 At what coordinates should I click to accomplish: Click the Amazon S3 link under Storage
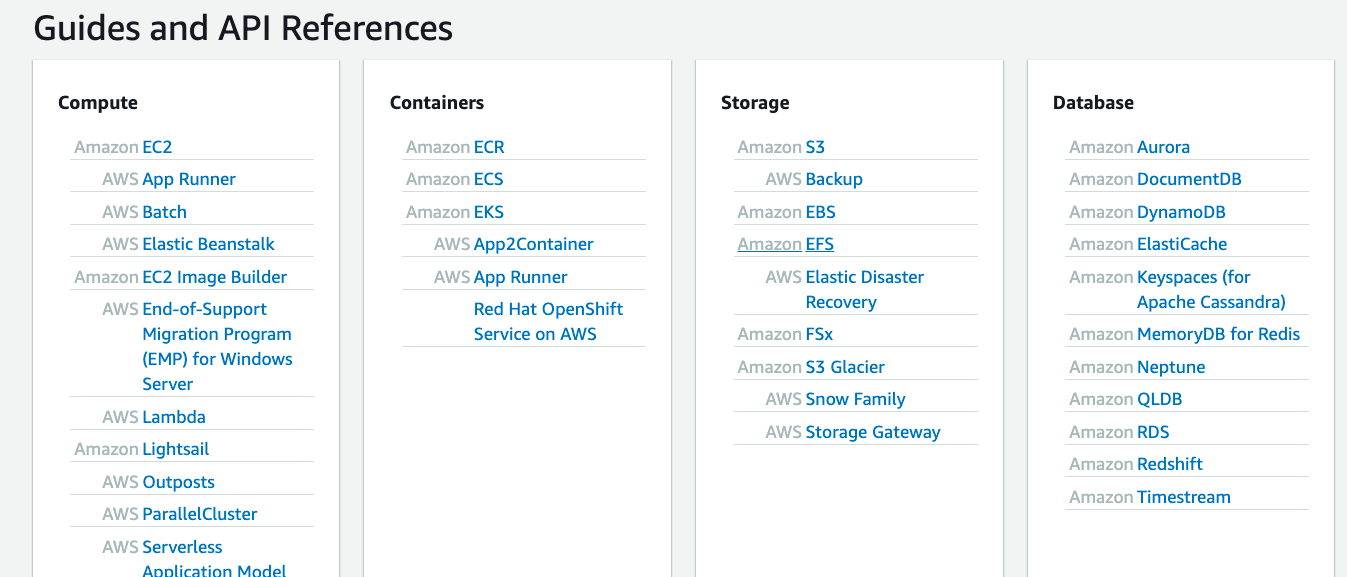(x=814, y=147)
